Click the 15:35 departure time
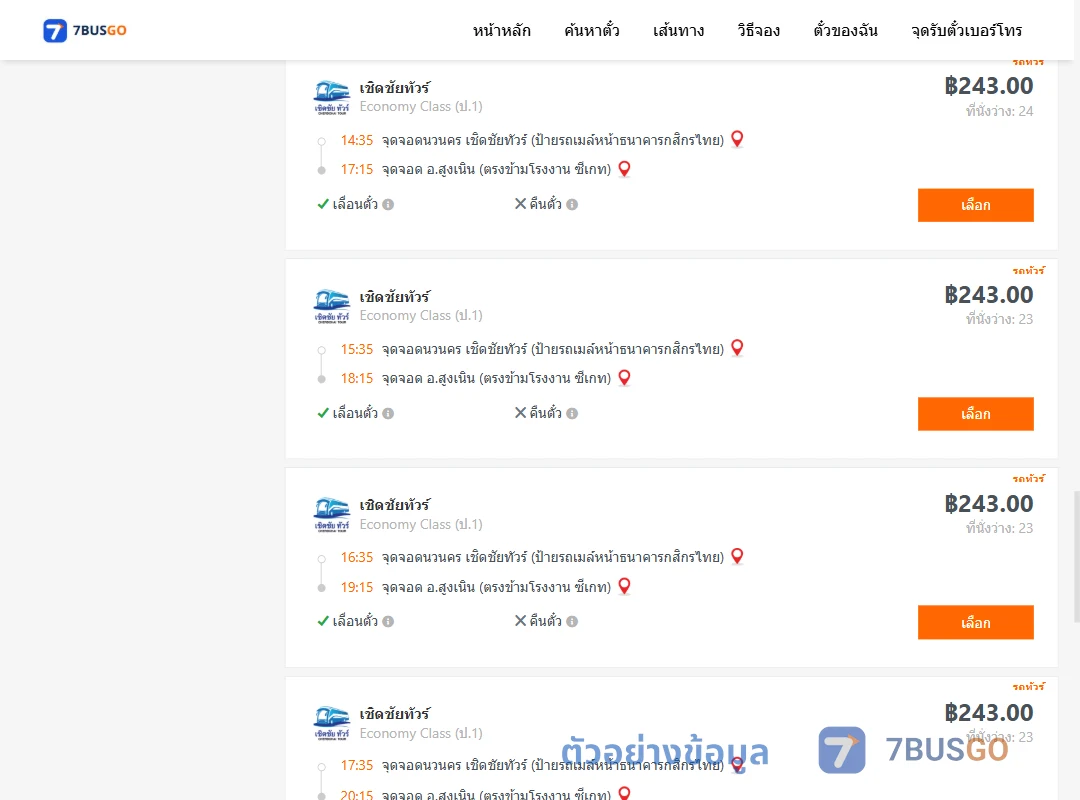This screenshot has height=800, width=1080. pyautogui.click(x=356, y=349)
